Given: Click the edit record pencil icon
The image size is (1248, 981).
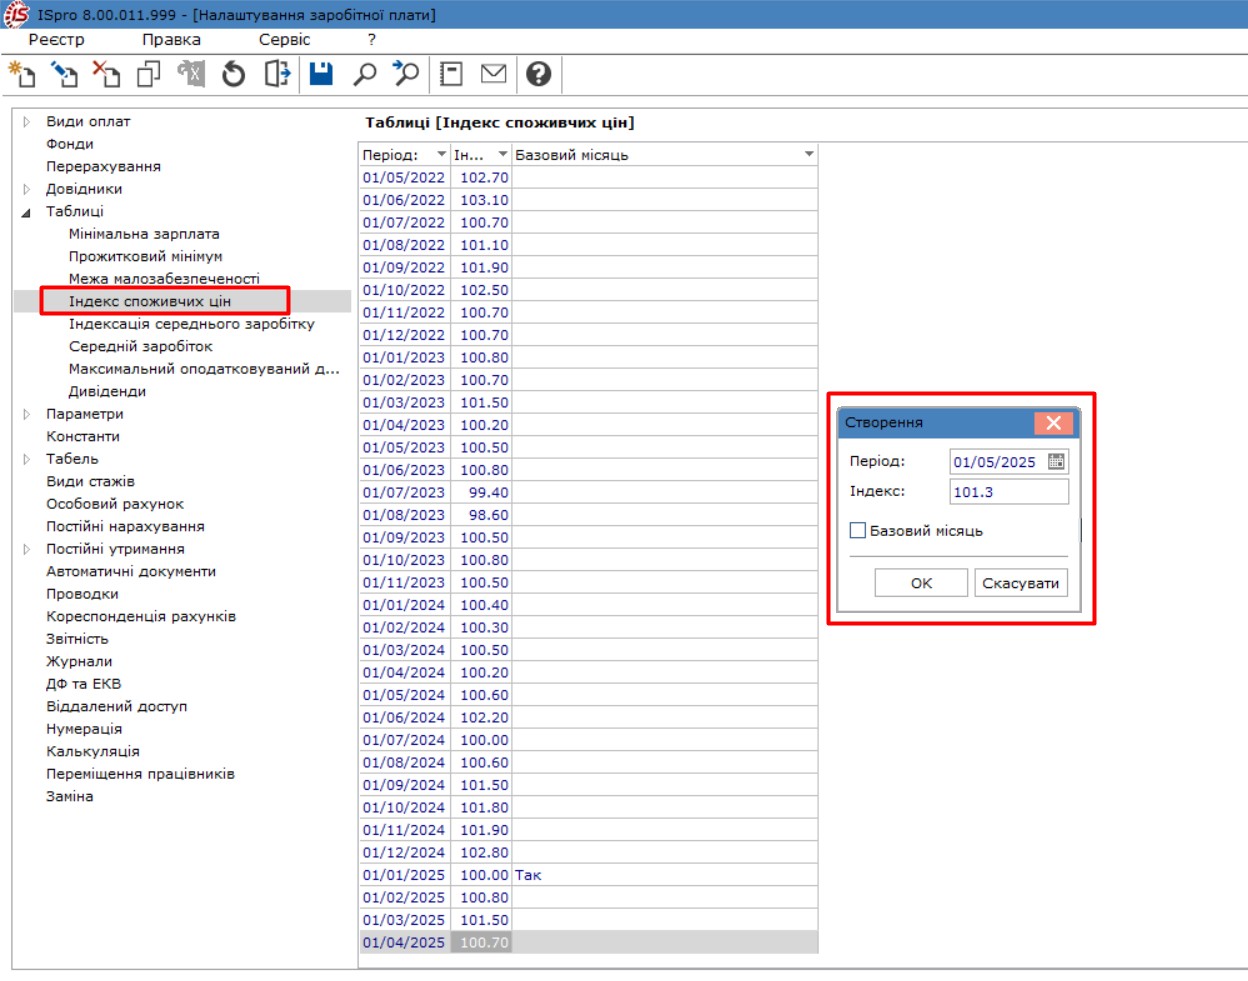Looking at the screenshot, I should coord(65,74).
